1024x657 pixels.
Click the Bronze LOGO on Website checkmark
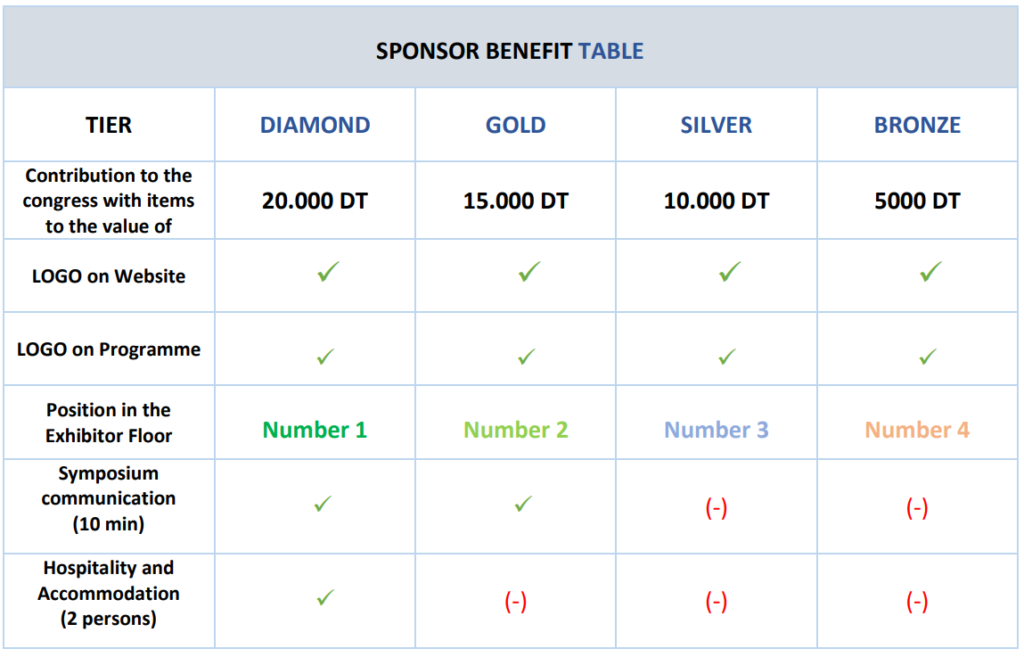point(931,272)
